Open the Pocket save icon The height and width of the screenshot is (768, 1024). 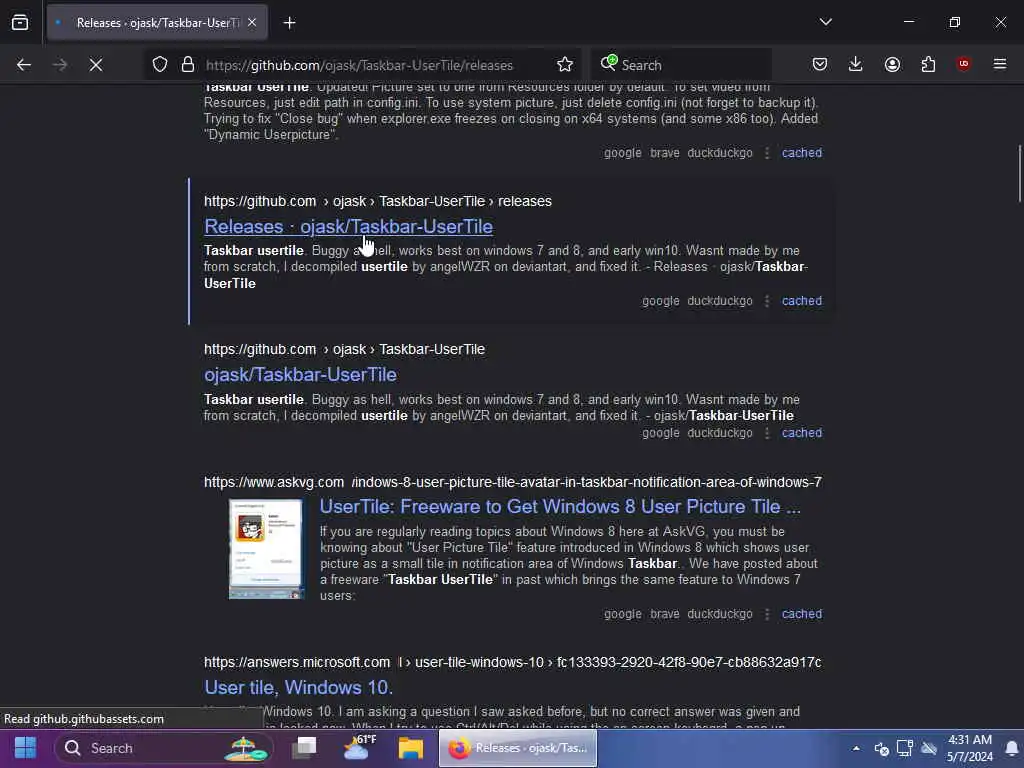click(x=820, y=64)
